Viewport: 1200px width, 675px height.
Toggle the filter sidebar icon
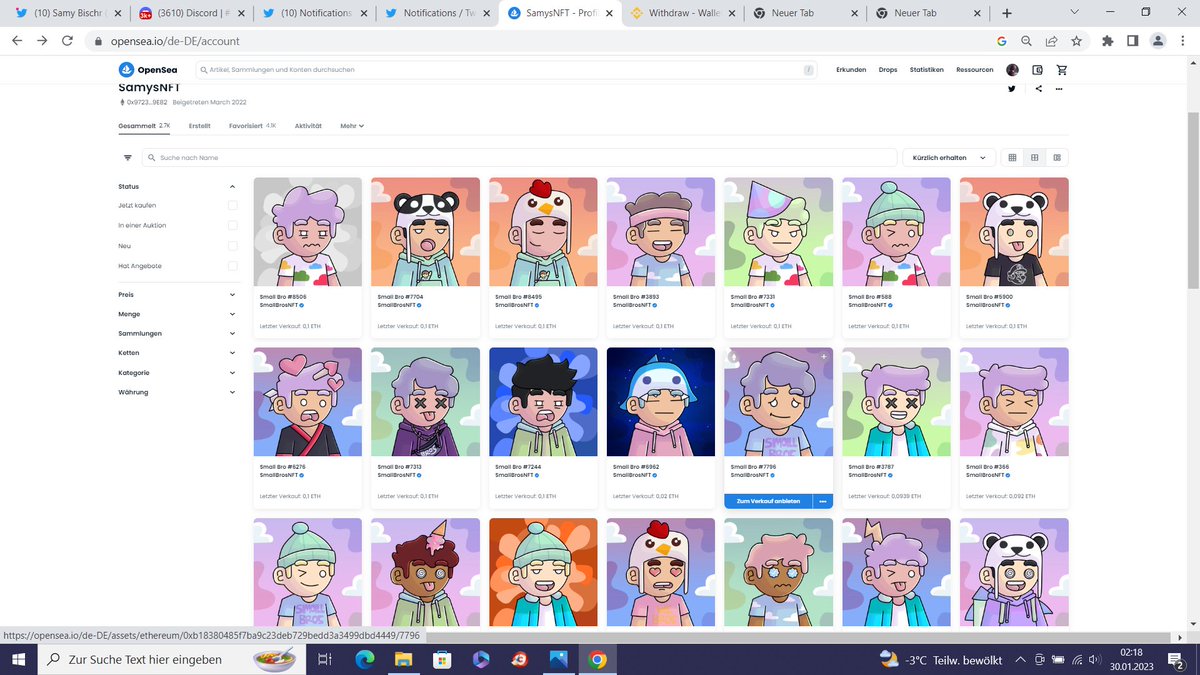coord(128,158)
